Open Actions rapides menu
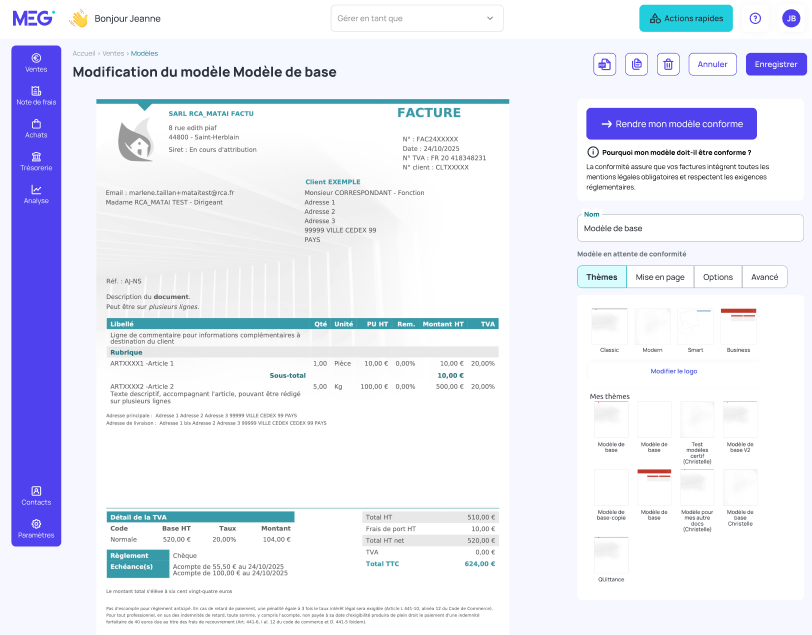The height and width of the screenshot is (635, 812). pos(686,19)
